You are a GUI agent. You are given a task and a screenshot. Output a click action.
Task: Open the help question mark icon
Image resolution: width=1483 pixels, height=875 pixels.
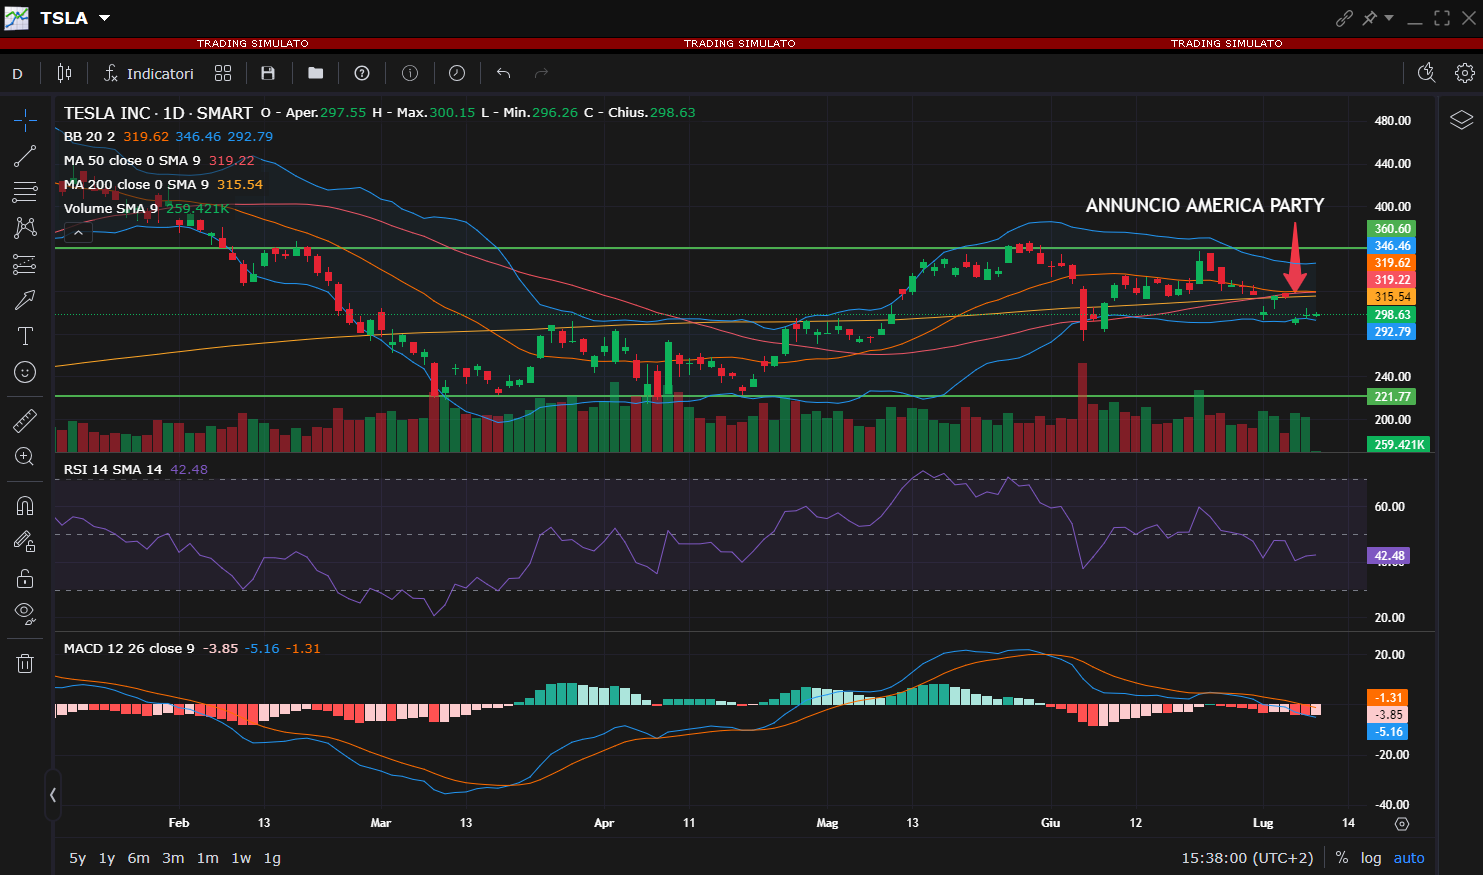[362, 73]
